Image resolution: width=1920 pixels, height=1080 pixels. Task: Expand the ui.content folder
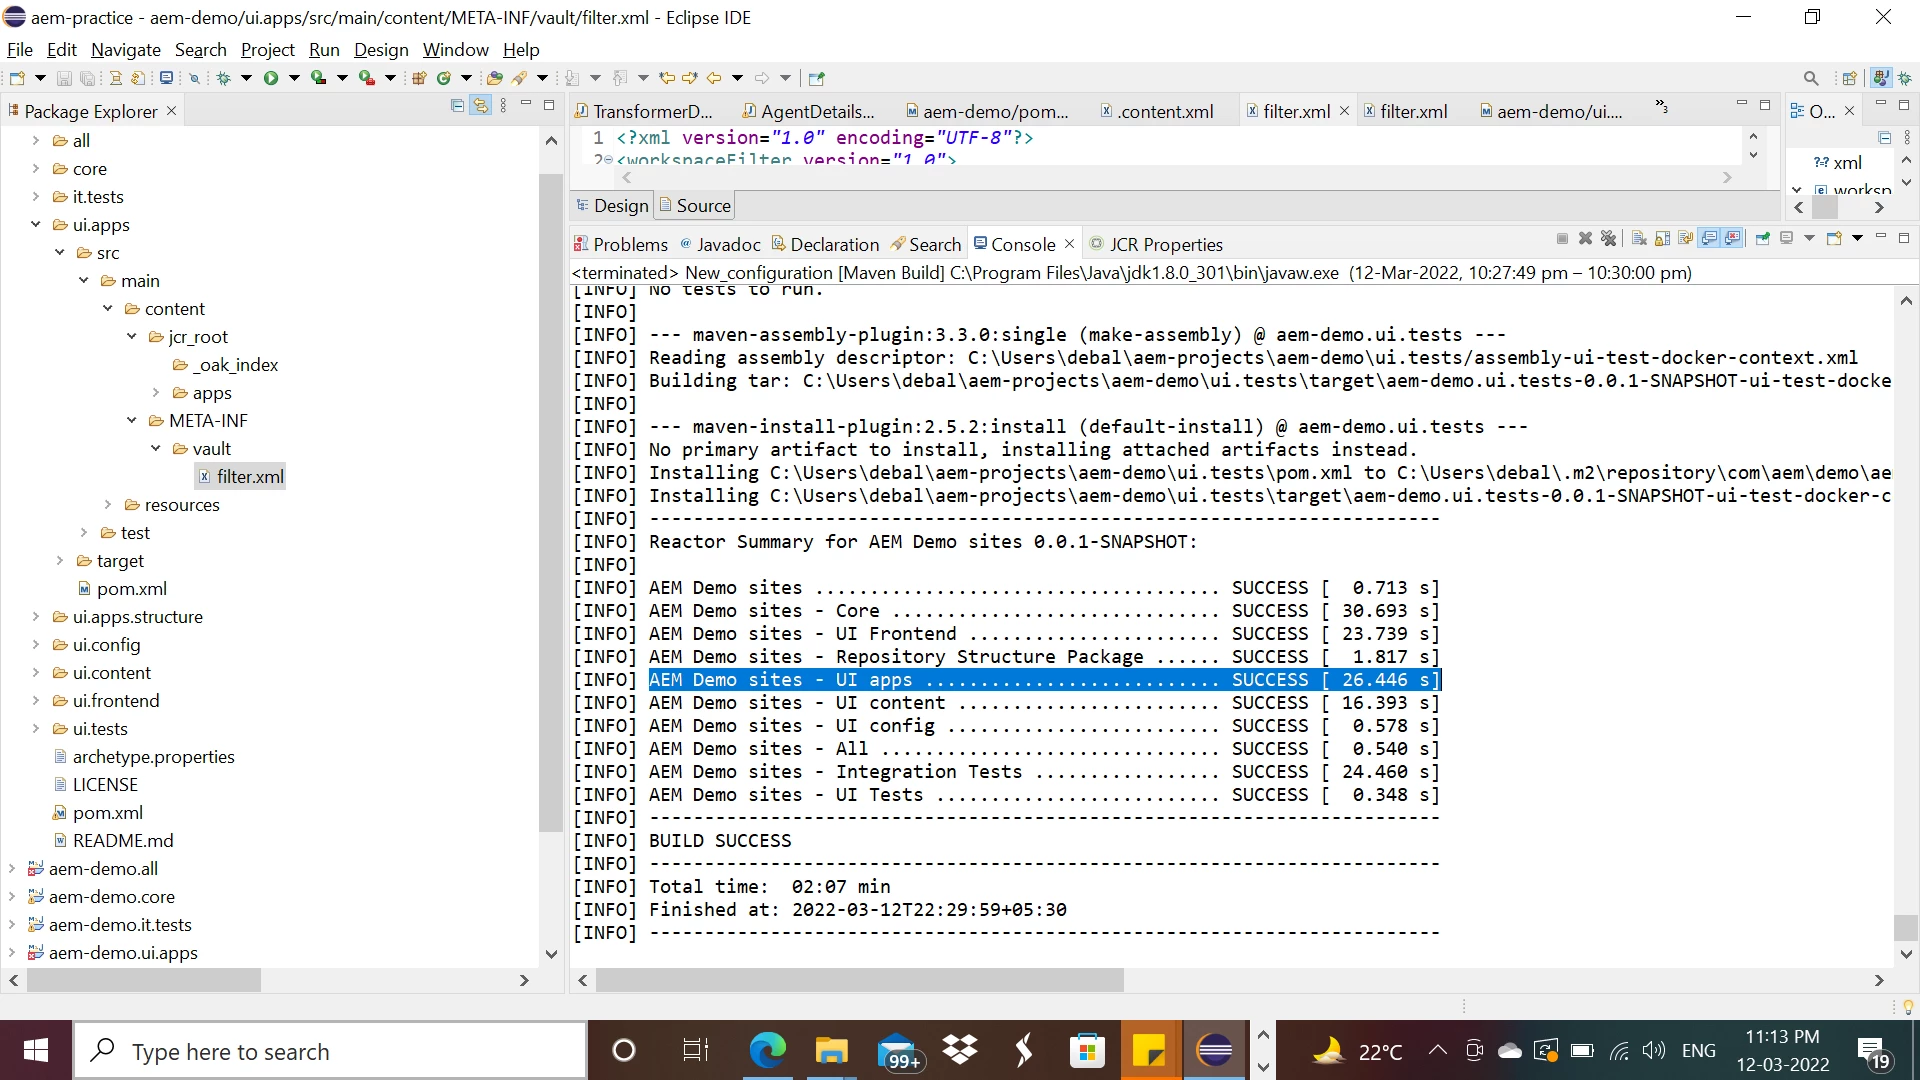point(36,673)
